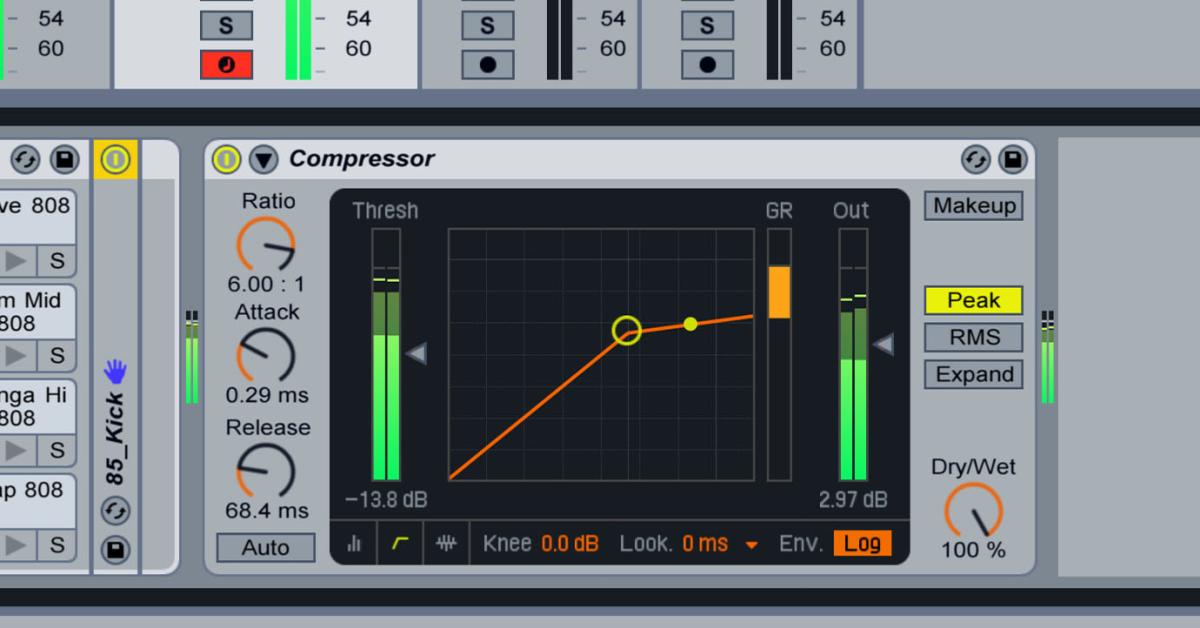Arm the track with the record button

click(x=226, y=65)
